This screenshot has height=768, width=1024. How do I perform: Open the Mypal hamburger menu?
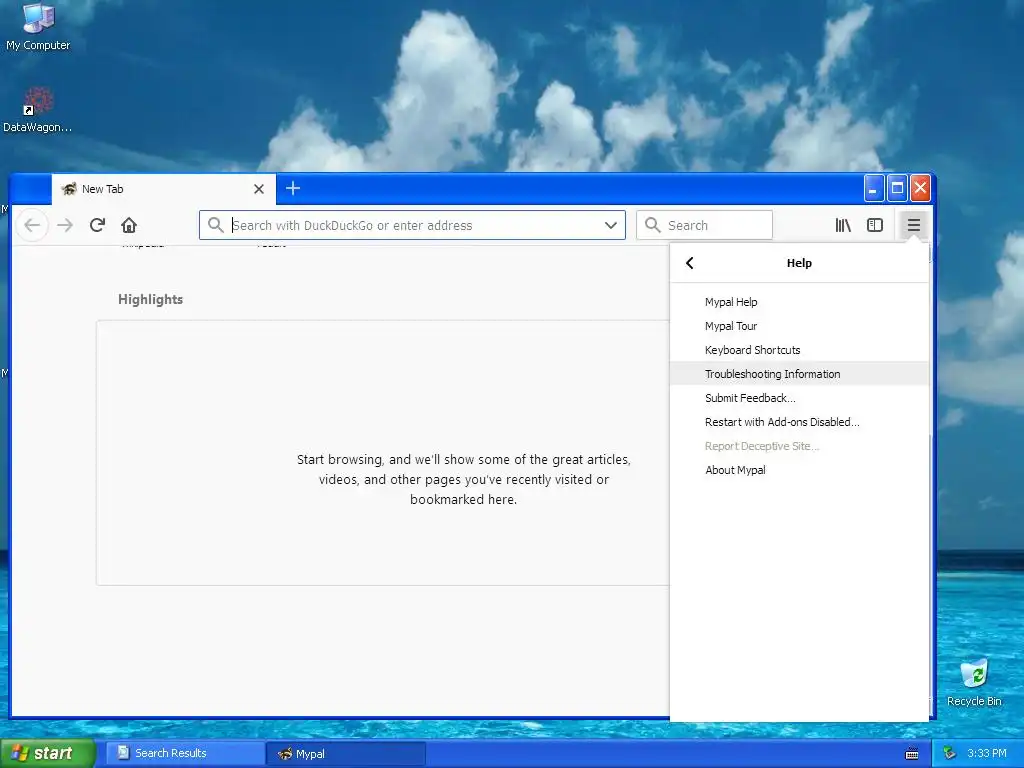tap(913, 225)
